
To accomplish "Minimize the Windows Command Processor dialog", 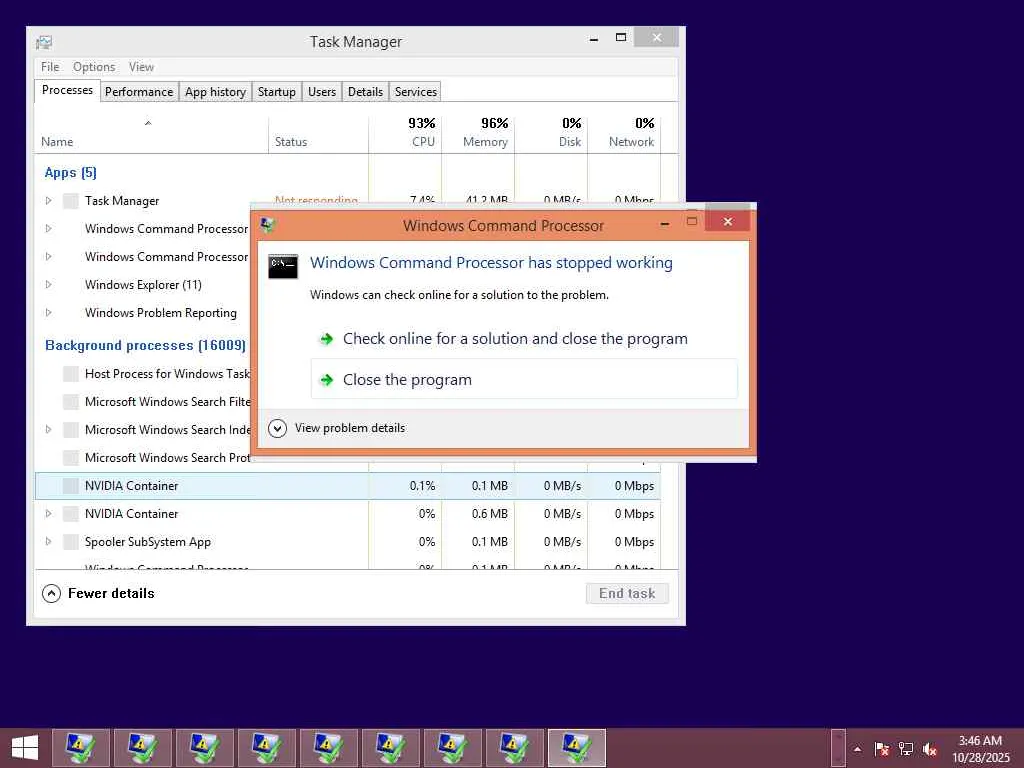I will click(x=665, y=223).
